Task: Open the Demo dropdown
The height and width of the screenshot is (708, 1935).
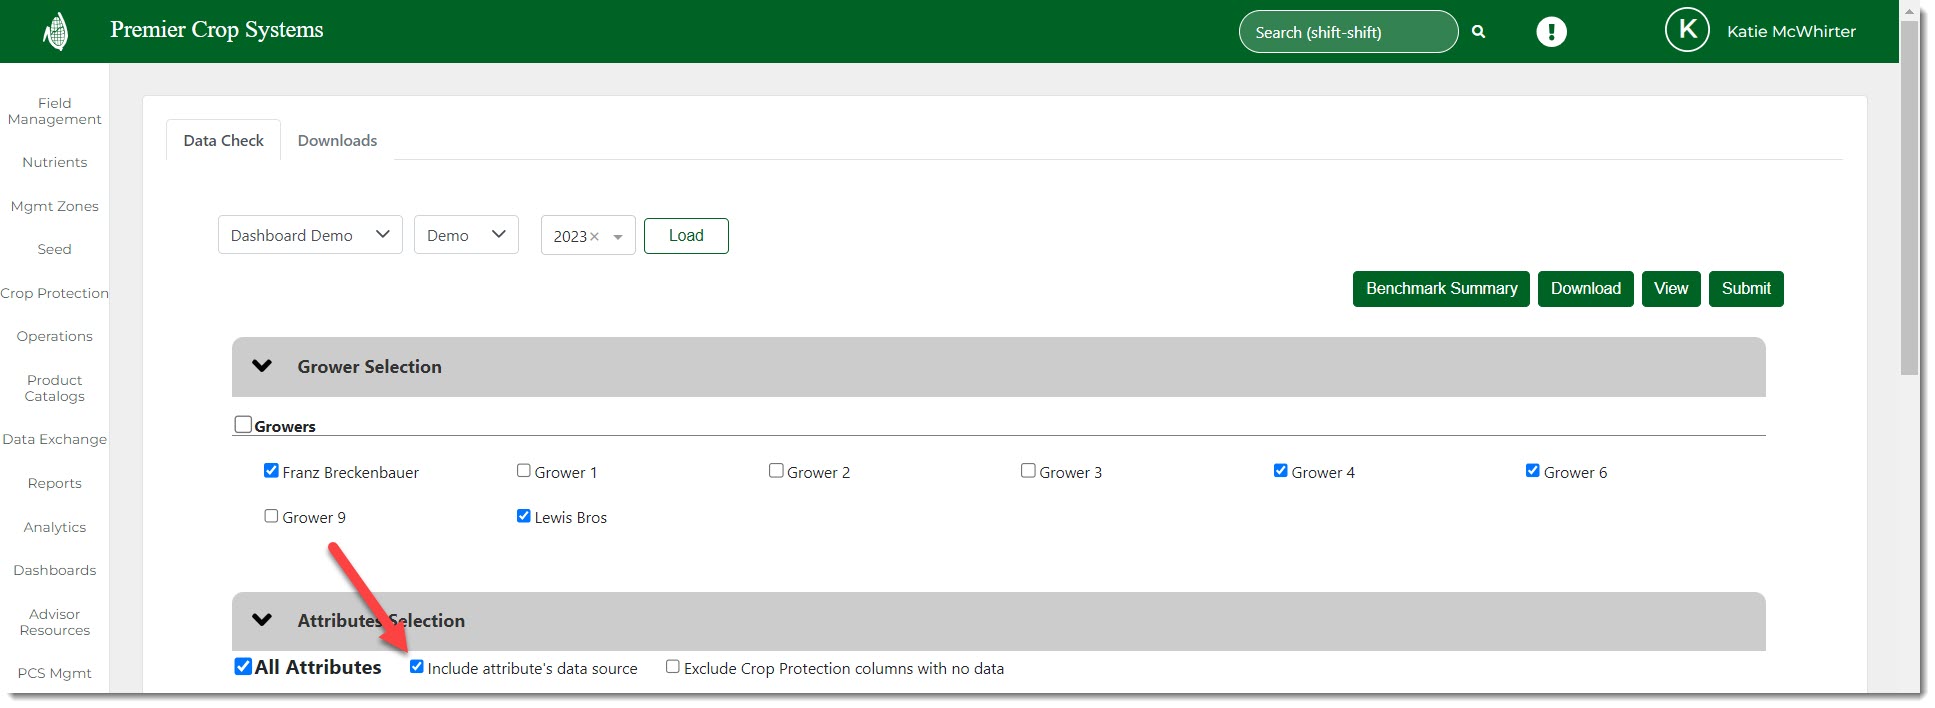Action: tap(466, 235)
